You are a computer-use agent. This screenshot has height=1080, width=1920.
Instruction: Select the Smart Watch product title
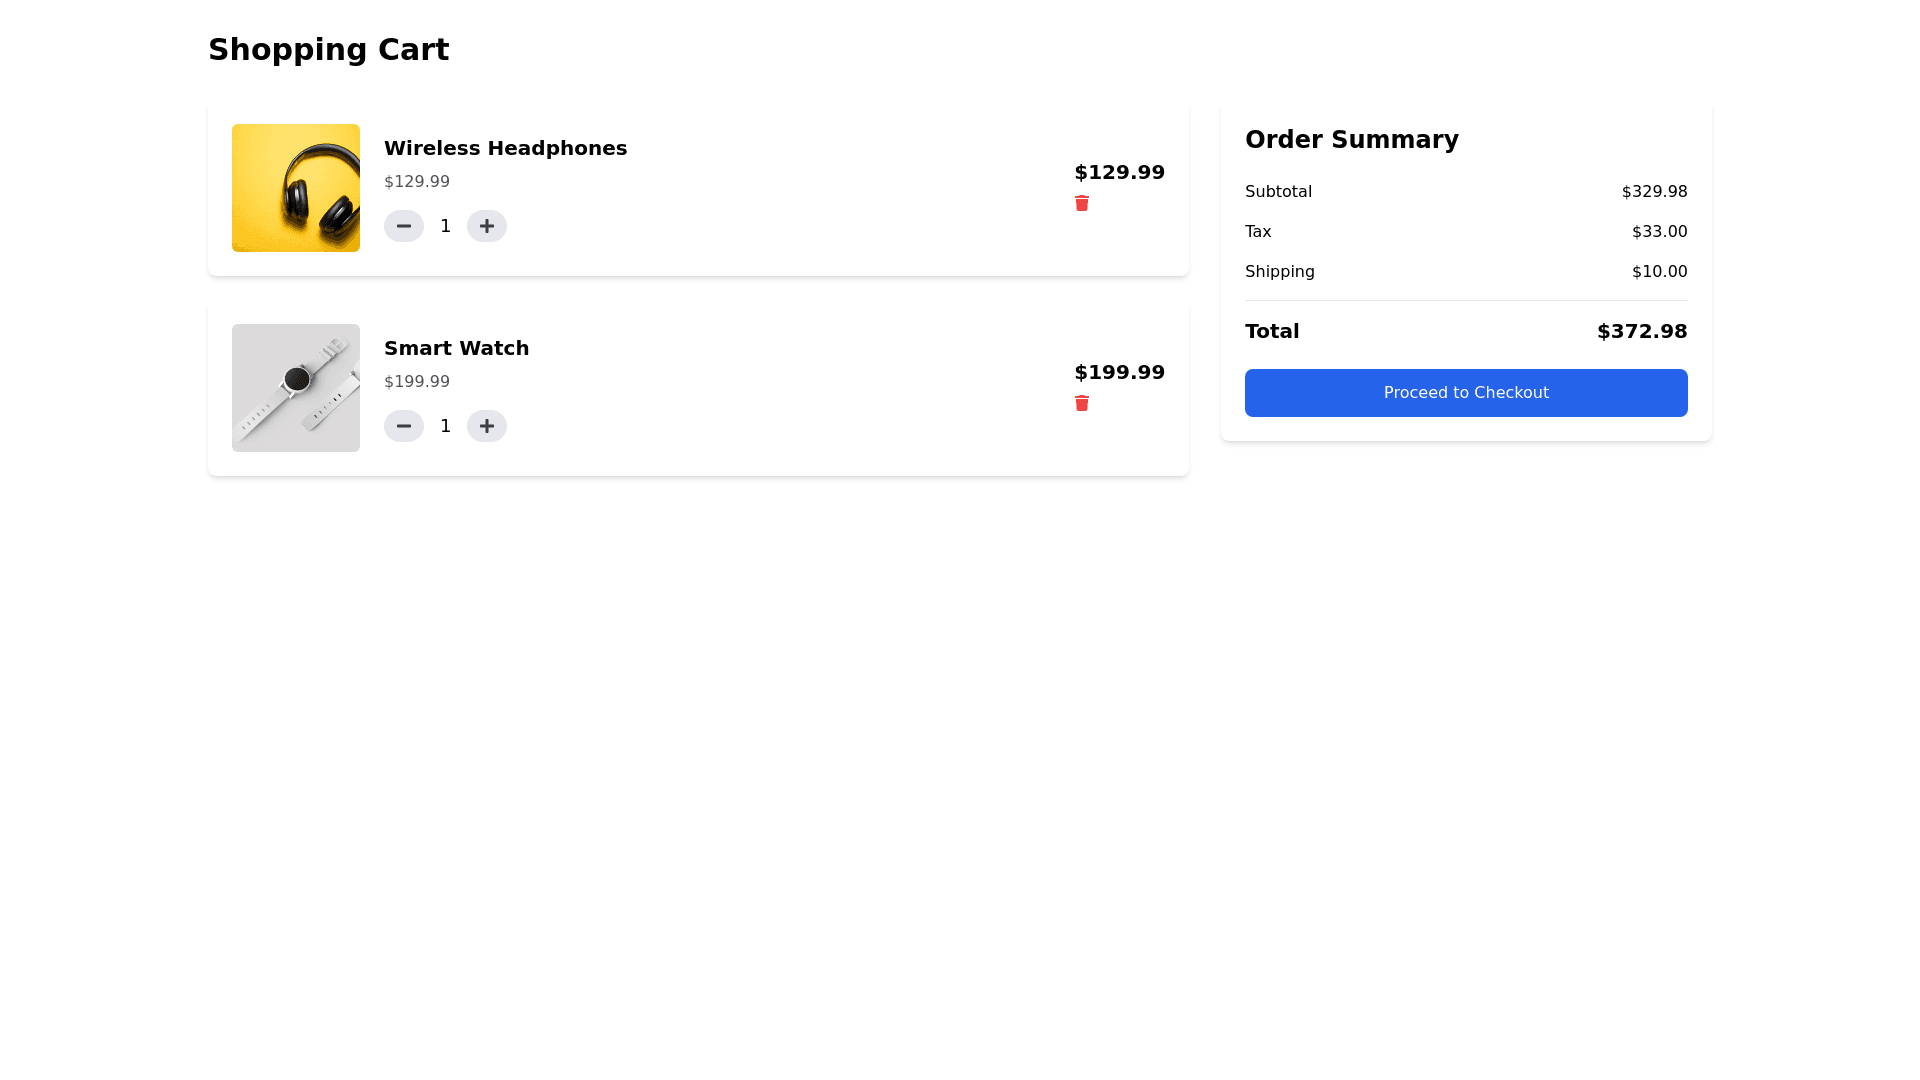[x=456, y=348]
